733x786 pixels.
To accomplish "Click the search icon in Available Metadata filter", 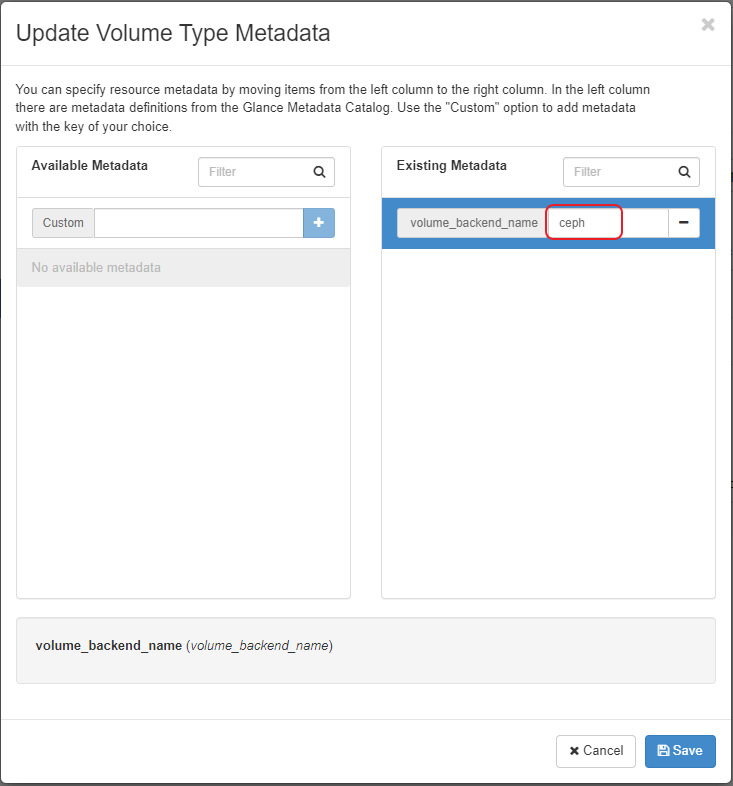I will pyautogui.click(x=319, y=172).
